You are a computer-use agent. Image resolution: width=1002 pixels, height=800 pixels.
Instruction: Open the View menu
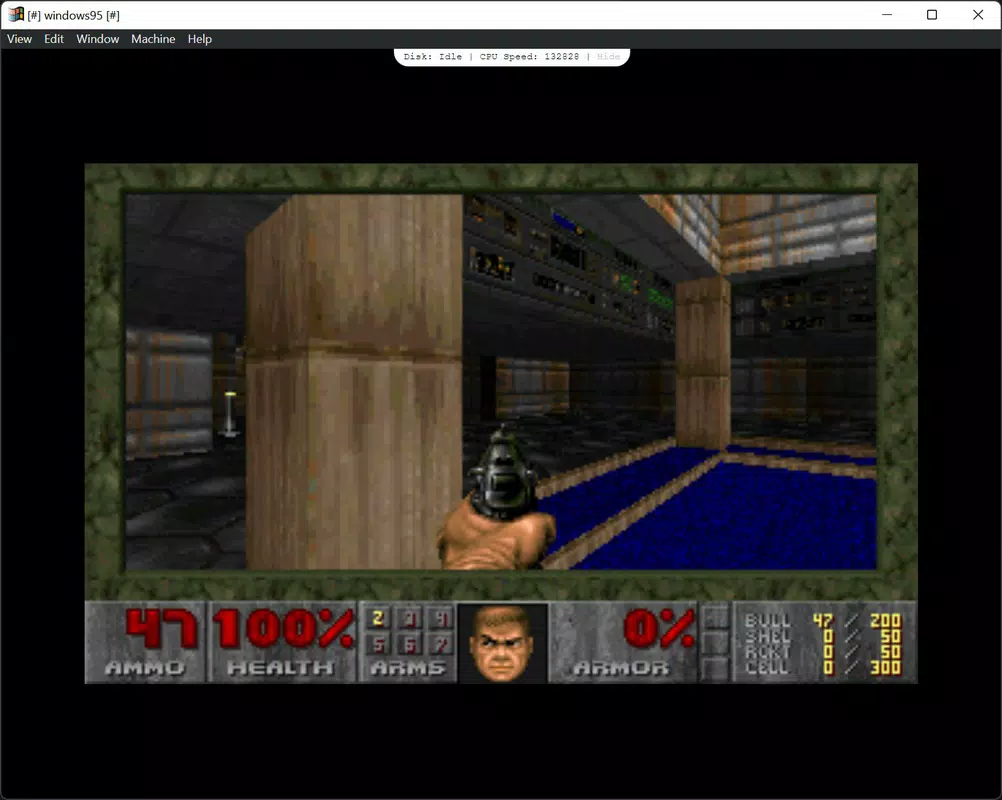coord(19,39)
